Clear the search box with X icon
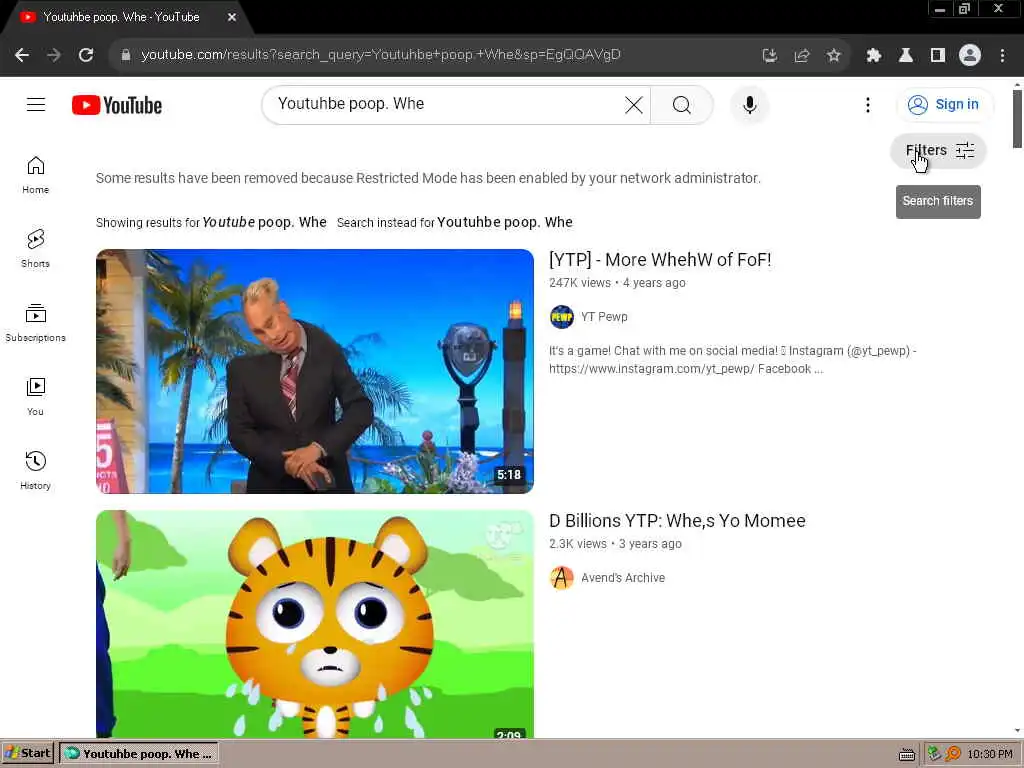The image size is (1024, 768). click(633, 104)
